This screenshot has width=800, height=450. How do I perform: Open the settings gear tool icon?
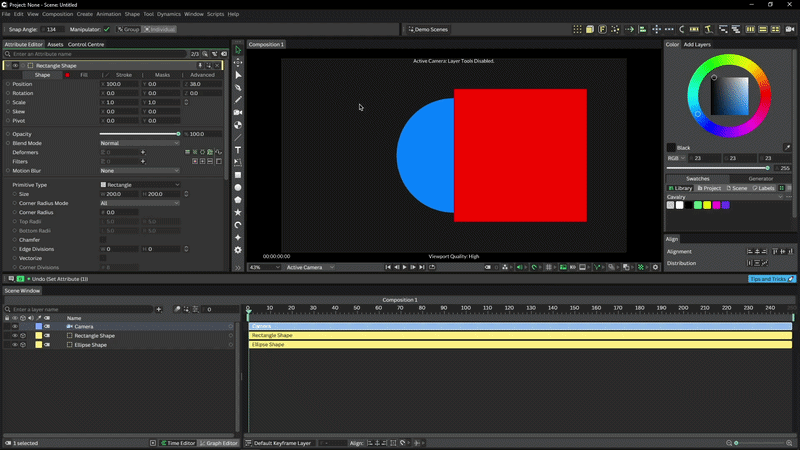click(x=238, y=250)
